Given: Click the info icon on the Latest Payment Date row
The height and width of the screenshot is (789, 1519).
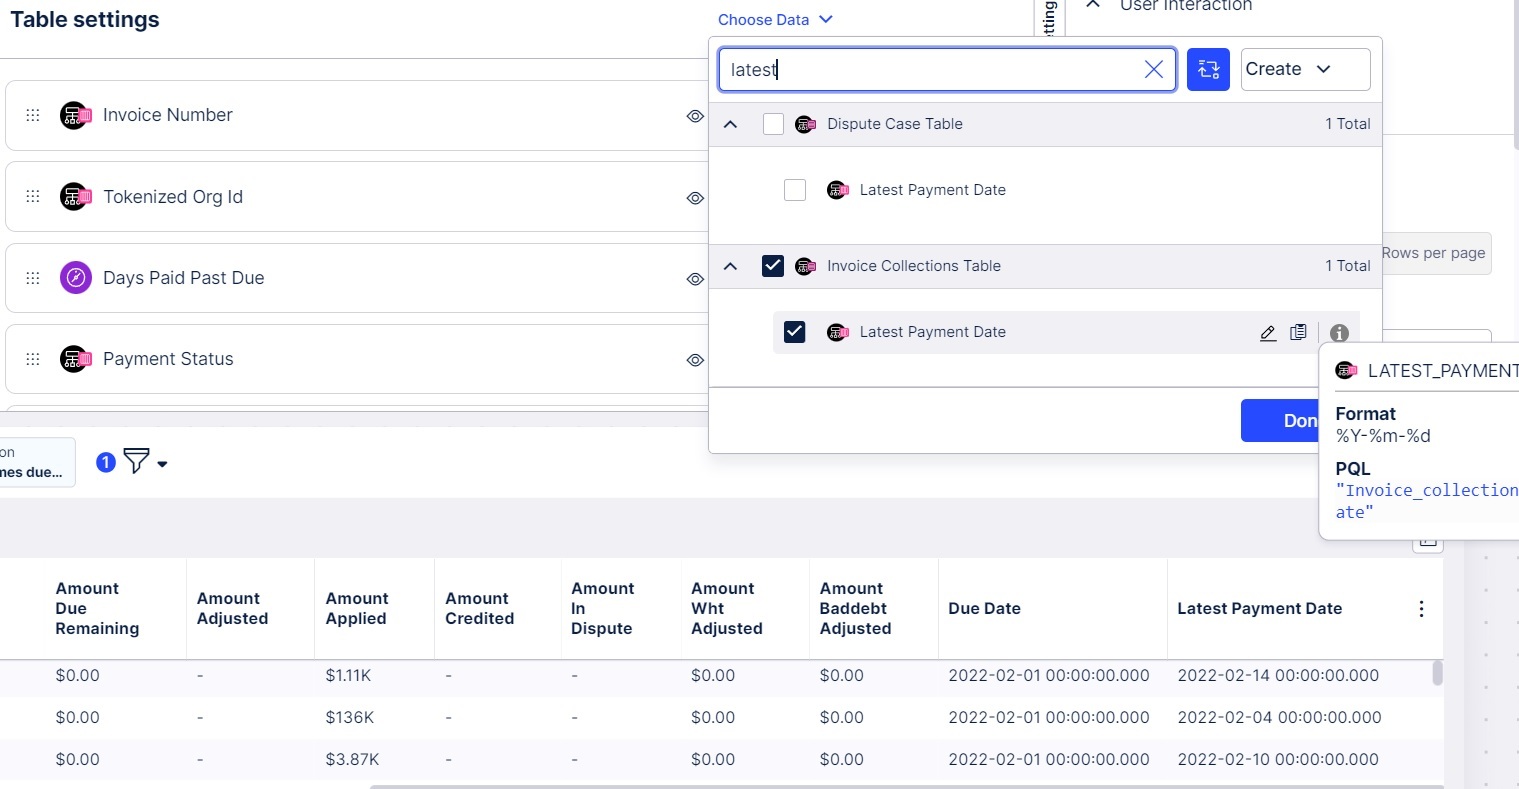Looking at the screenshot, I should click(x=1339, y=333).
